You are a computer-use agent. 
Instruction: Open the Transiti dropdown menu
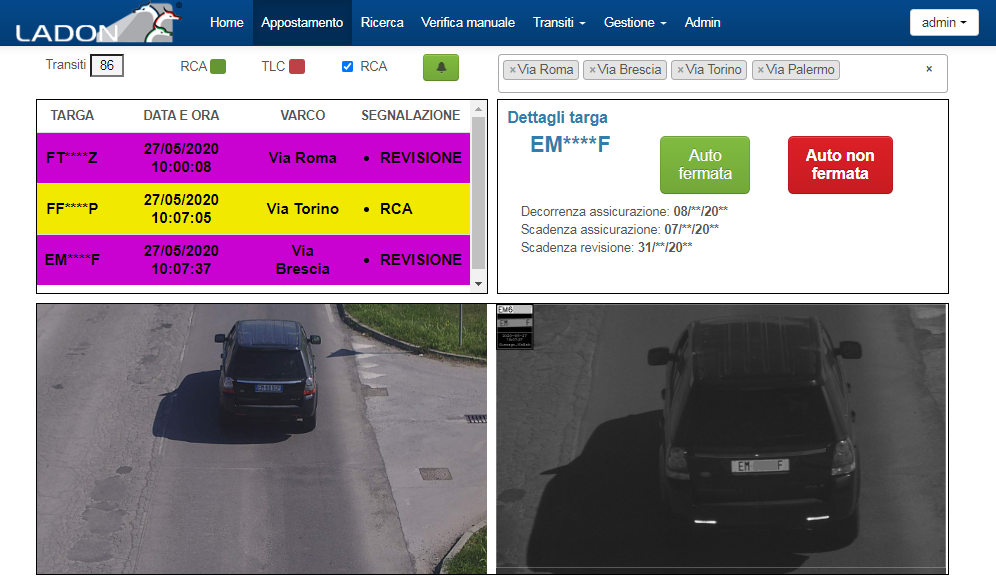pos(559,23)
